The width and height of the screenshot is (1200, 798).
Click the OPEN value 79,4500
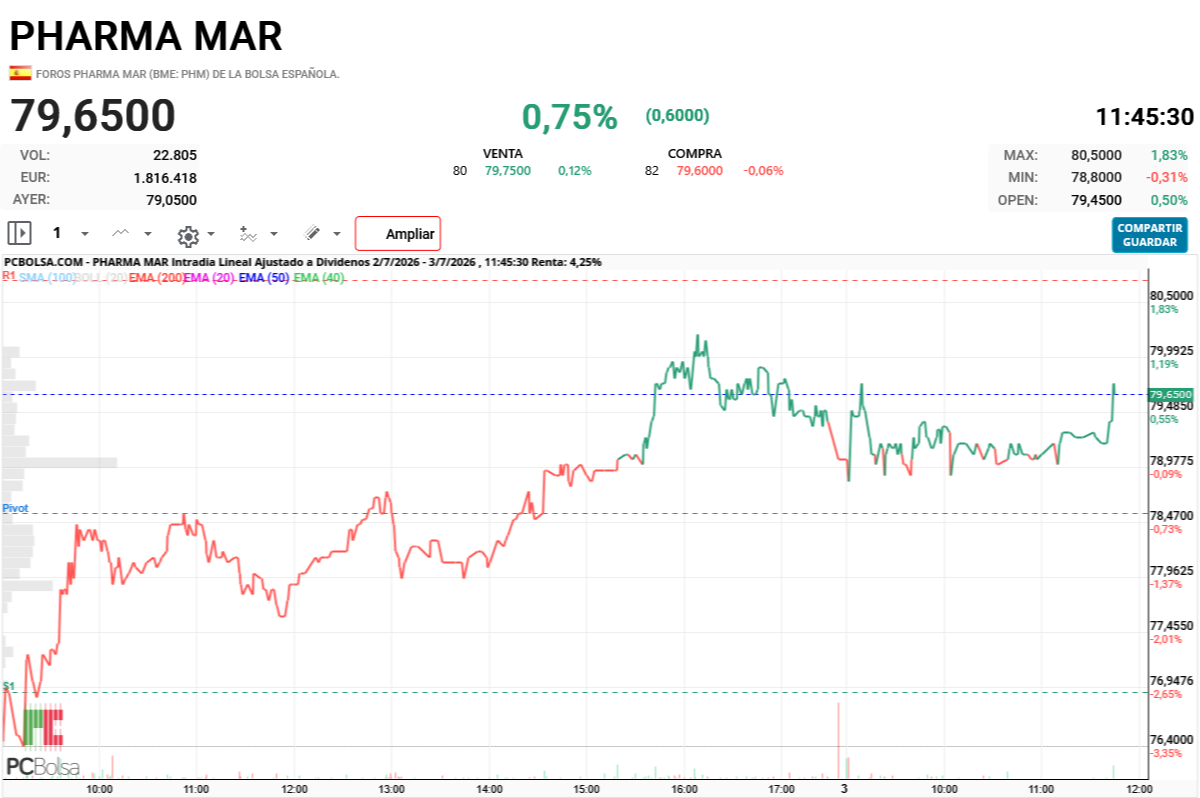click(x=1096, y=200)
